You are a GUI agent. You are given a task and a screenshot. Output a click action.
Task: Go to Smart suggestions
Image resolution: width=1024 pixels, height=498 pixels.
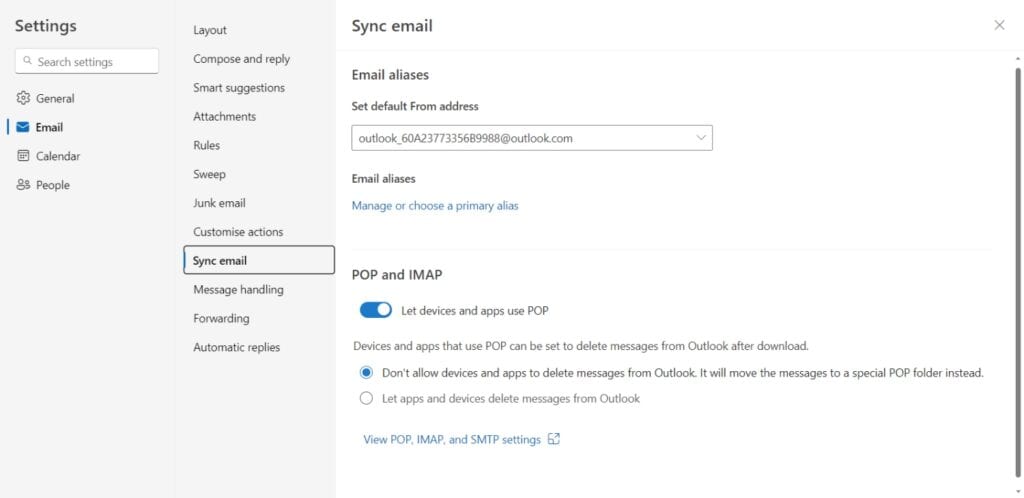(239, 87)
